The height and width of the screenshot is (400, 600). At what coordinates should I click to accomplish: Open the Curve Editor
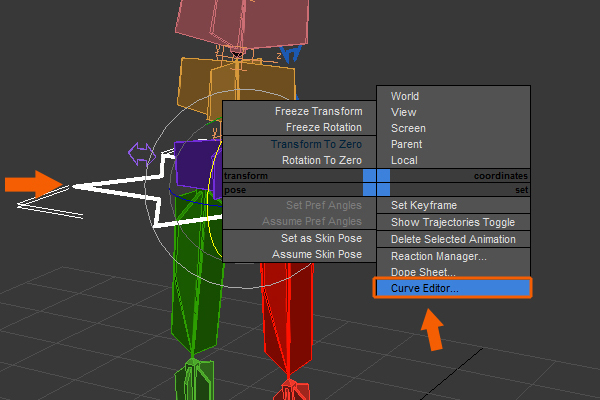pos(453,288)
